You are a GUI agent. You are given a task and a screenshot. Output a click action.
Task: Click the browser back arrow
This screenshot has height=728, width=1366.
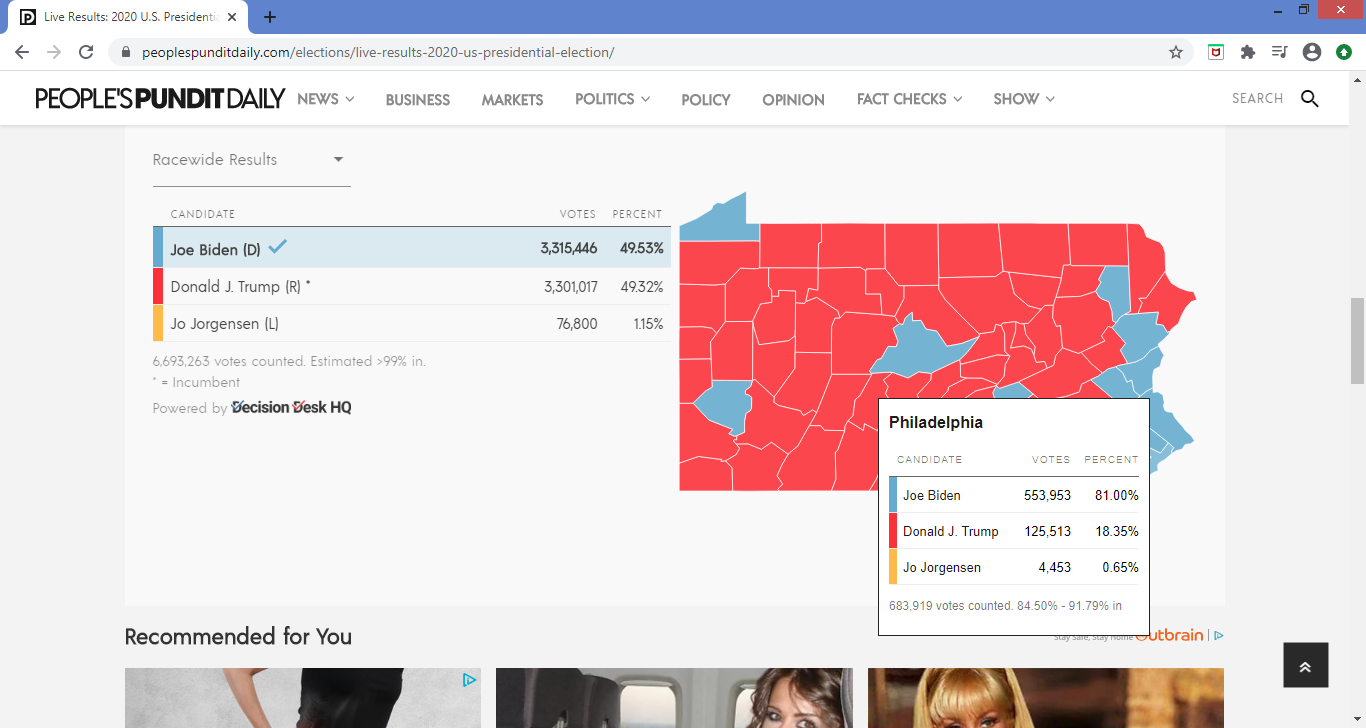pyautogui.click(x=22, y=52)
